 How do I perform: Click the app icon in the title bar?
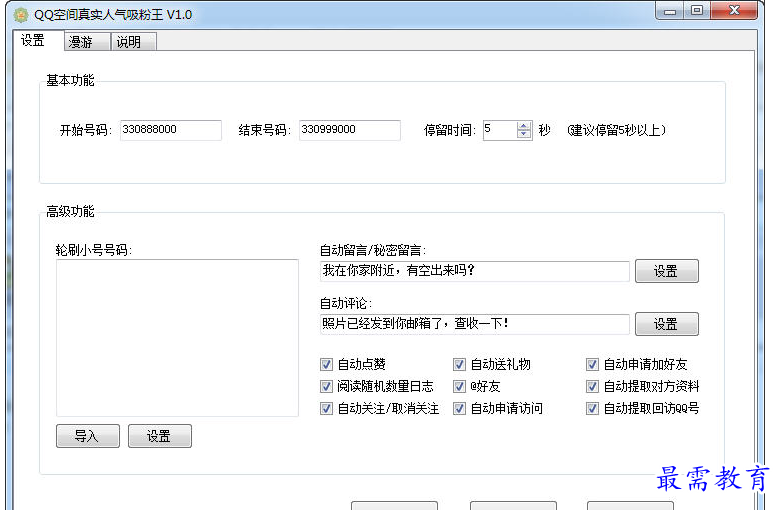[20, 15]
